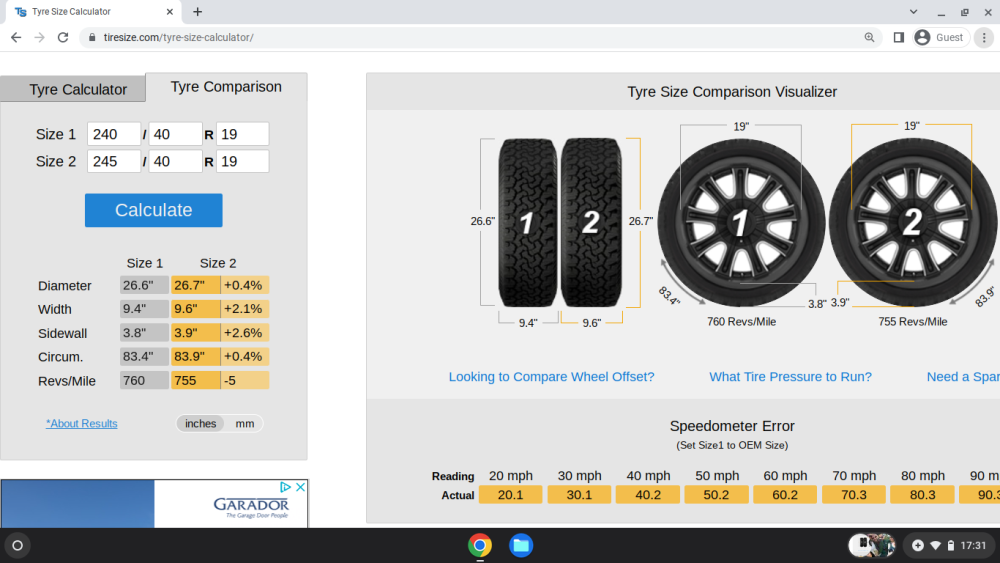Click the phone hub thumbnail in shelf
The image size is (1000, 563).
(x=872, y=545)
